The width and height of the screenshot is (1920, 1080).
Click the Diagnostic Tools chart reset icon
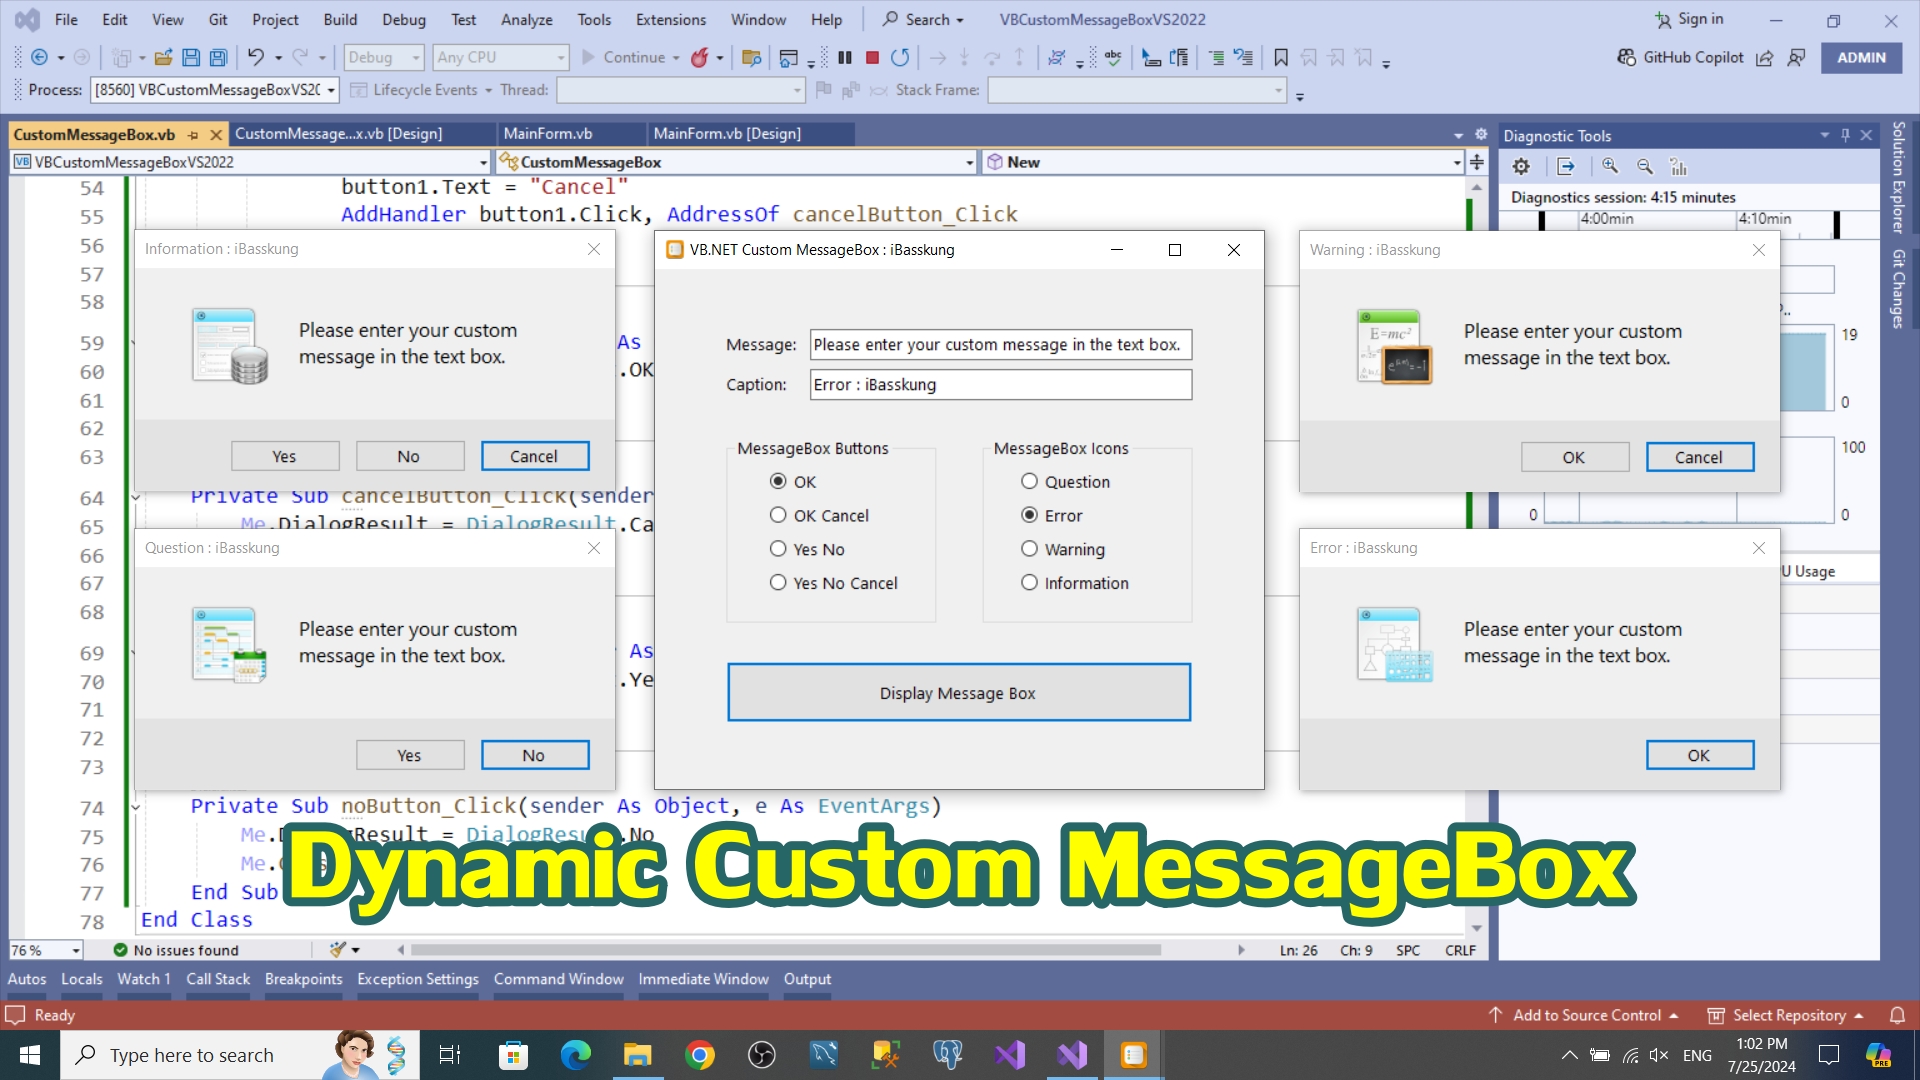1679,167
